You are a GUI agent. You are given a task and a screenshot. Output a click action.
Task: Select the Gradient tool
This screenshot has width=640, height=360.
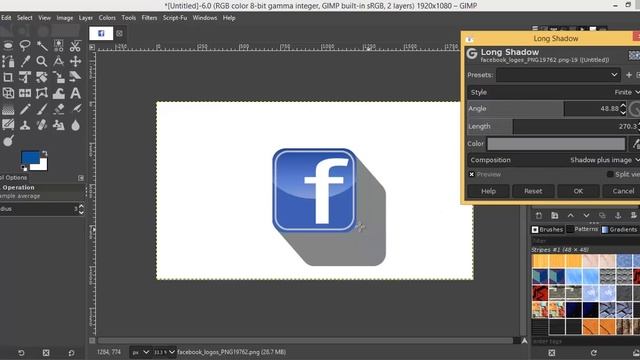click(8, 109)
